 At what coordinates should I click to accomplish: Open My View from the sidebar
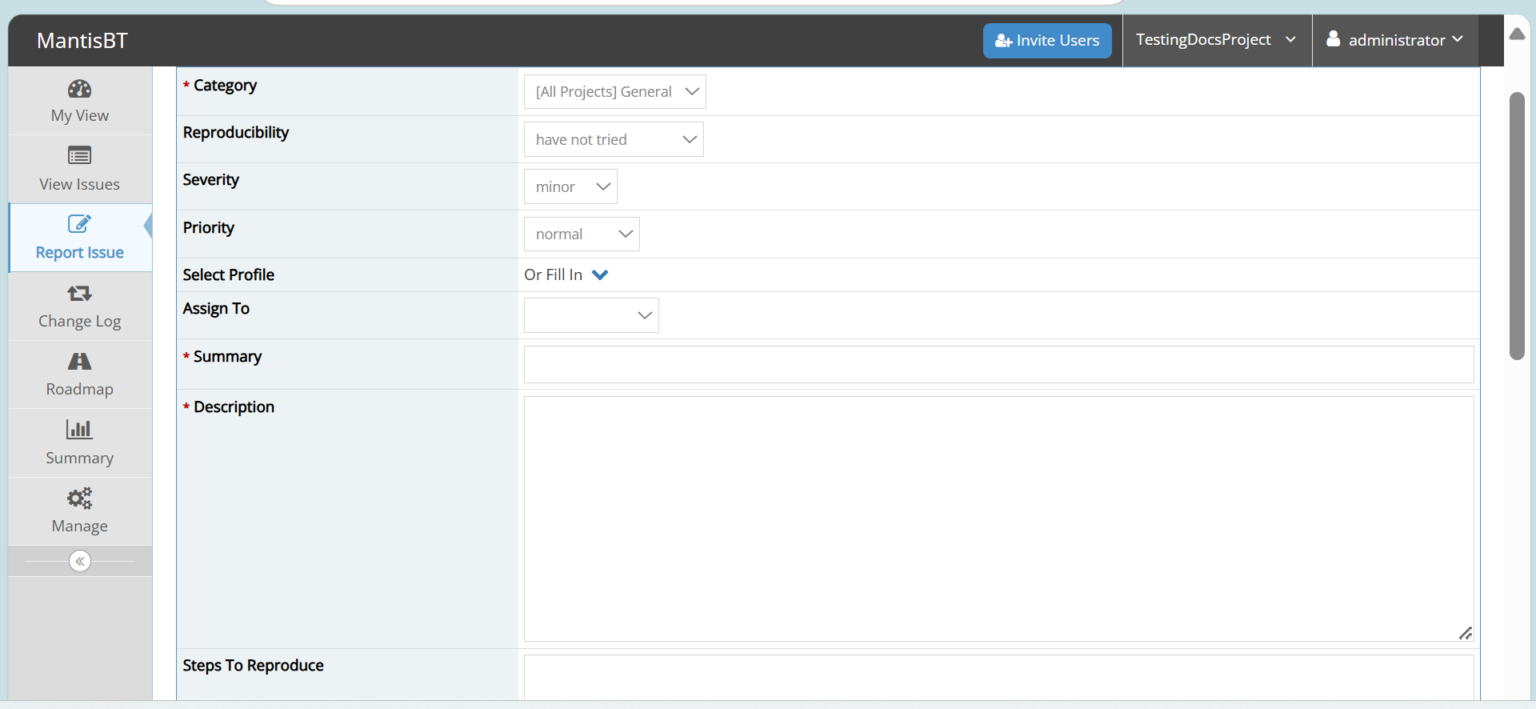(79, 100)
